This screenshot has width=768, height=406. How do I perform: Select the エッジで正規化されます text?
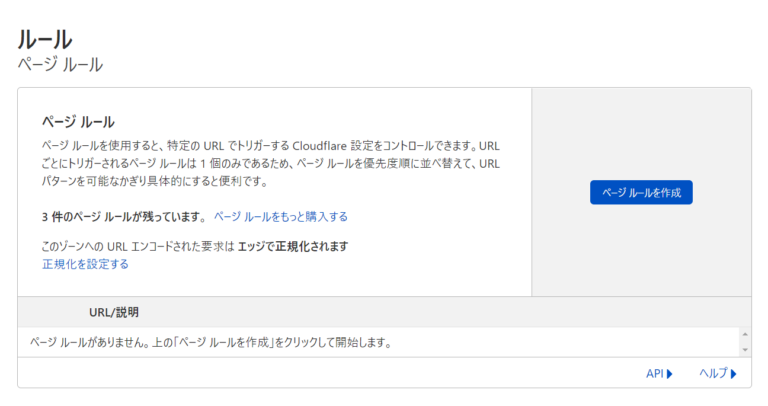click(293, 246)
